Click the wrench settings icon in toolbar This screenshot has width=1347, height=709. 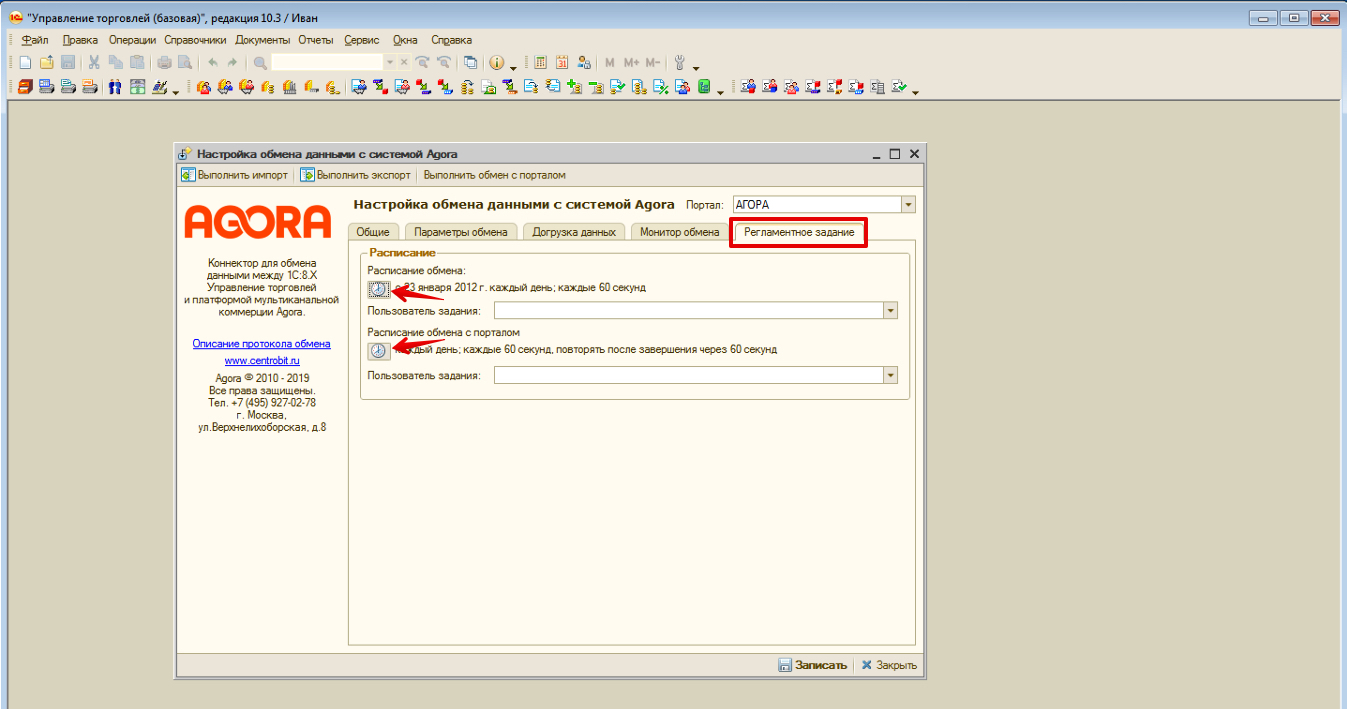pyautogui.click(x=680, y=62)
